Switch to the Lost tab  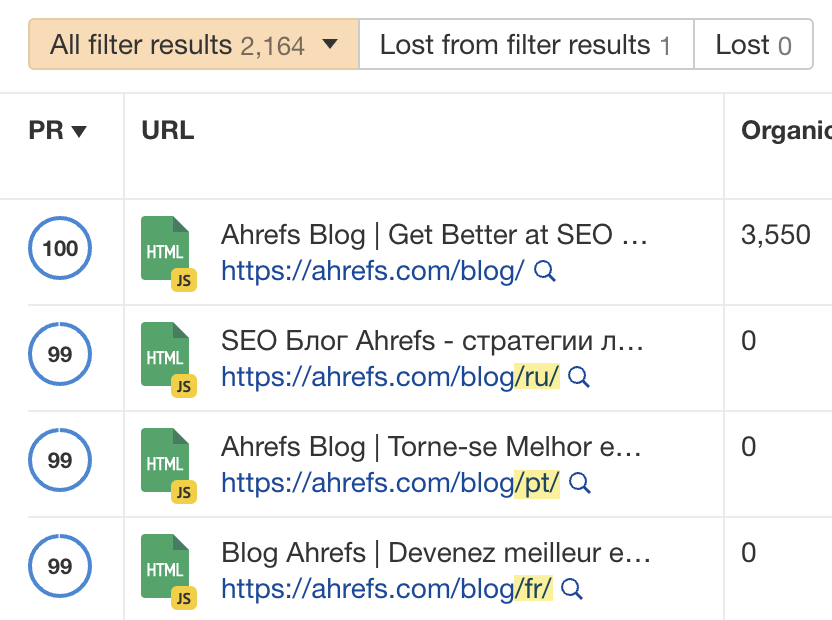(x=753, y=45)
